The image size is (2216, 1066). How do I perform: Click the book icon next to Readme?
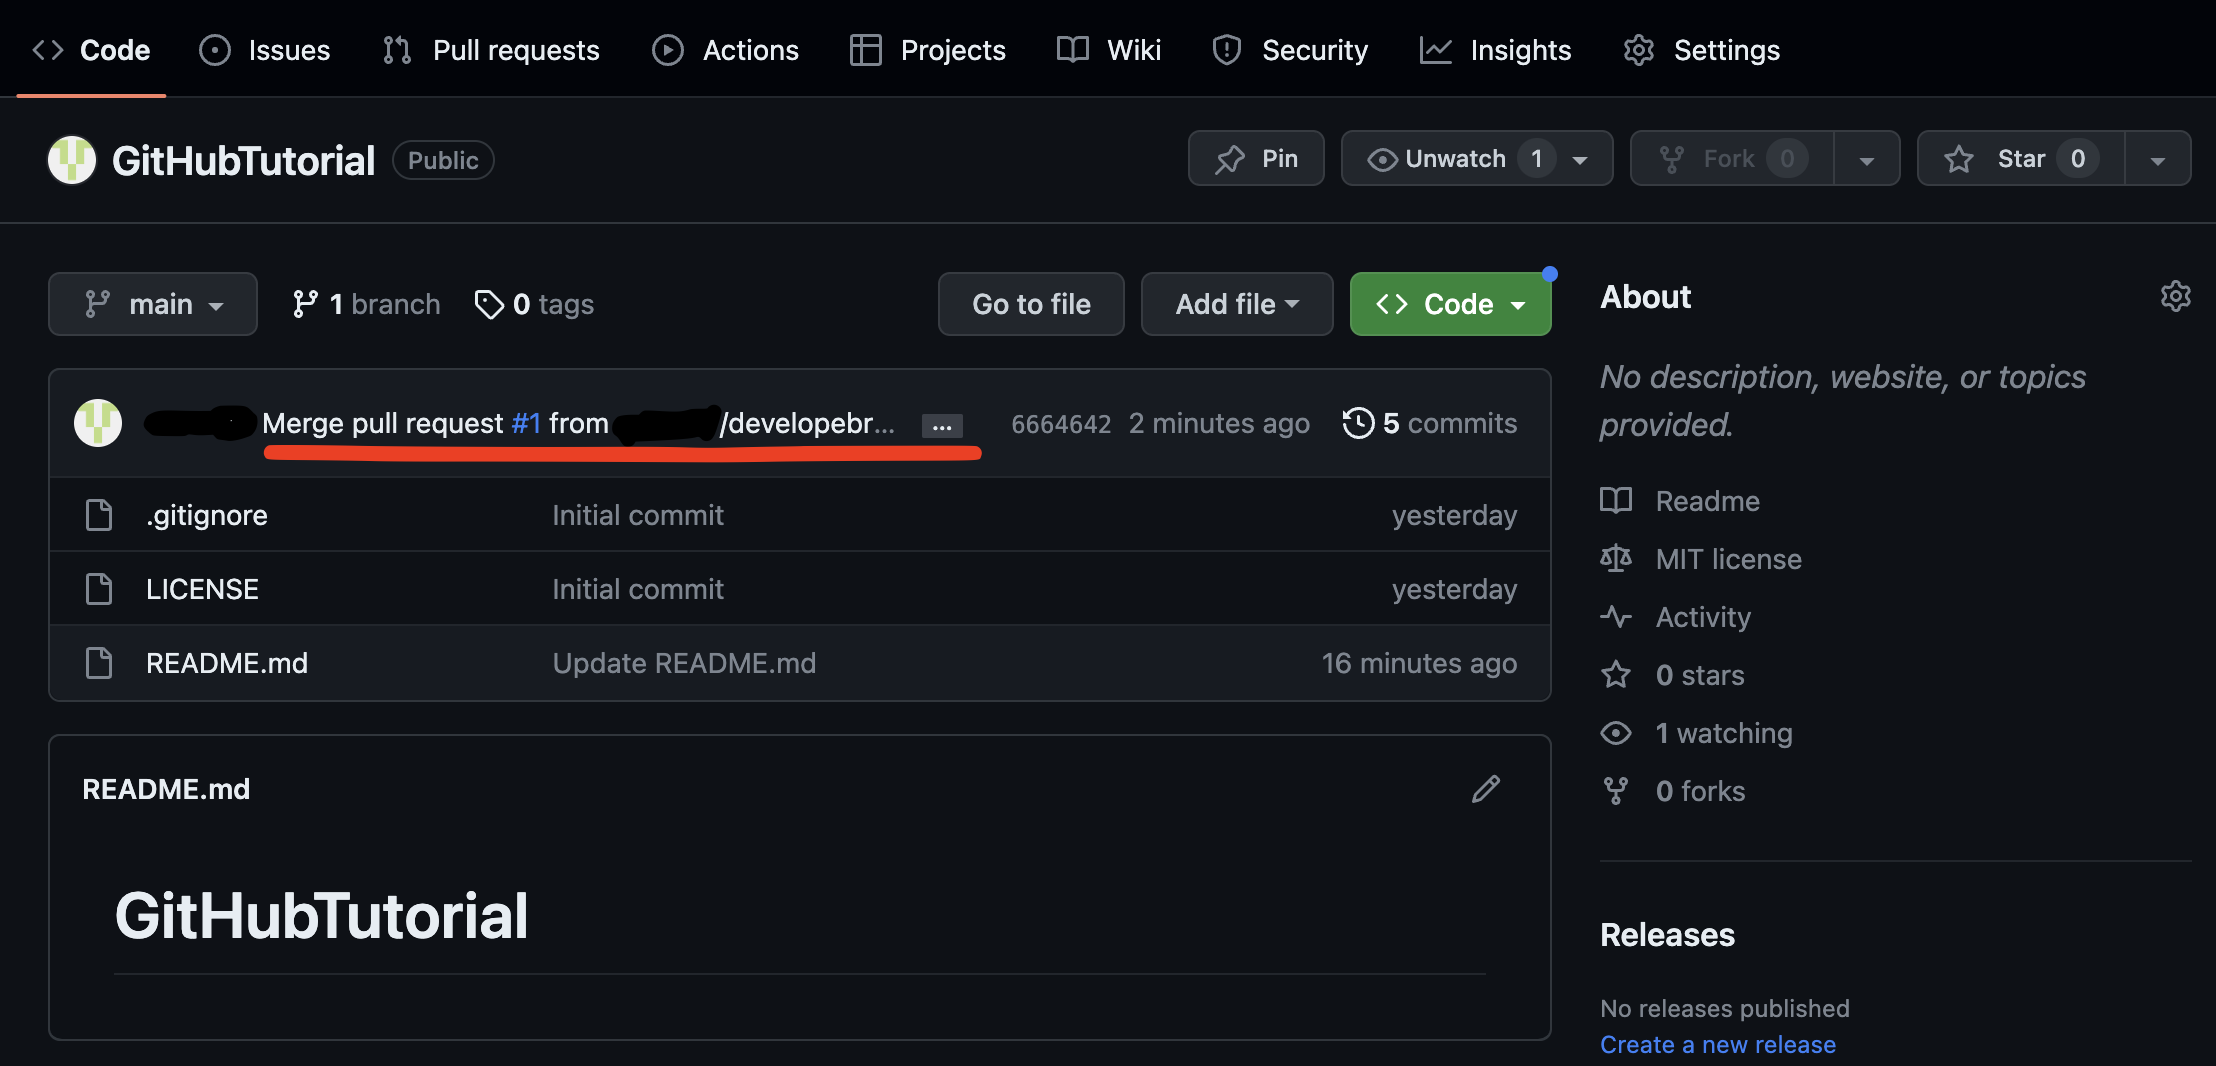tap(1616, 500)
